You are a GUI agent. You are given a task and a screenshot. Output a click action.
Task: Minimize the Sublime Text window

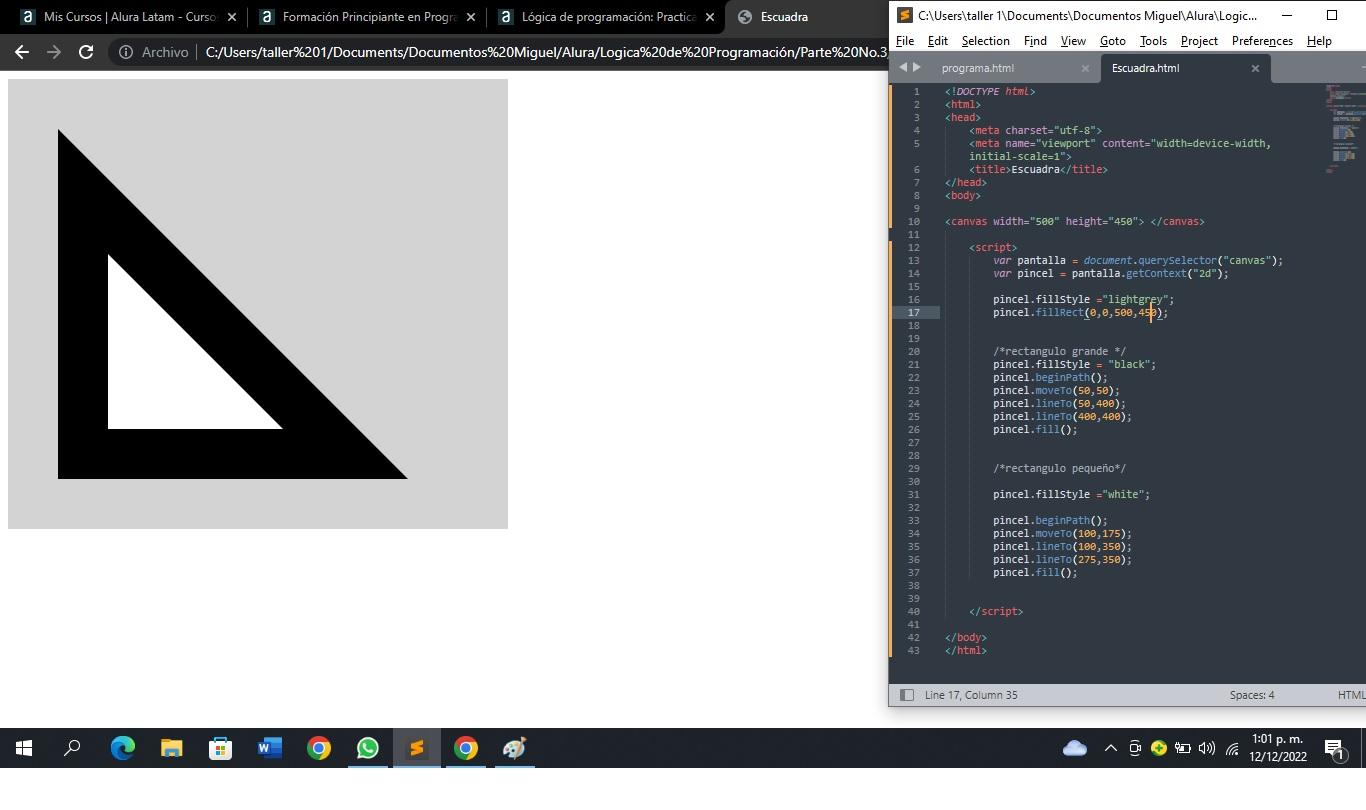pos(1287,15)
